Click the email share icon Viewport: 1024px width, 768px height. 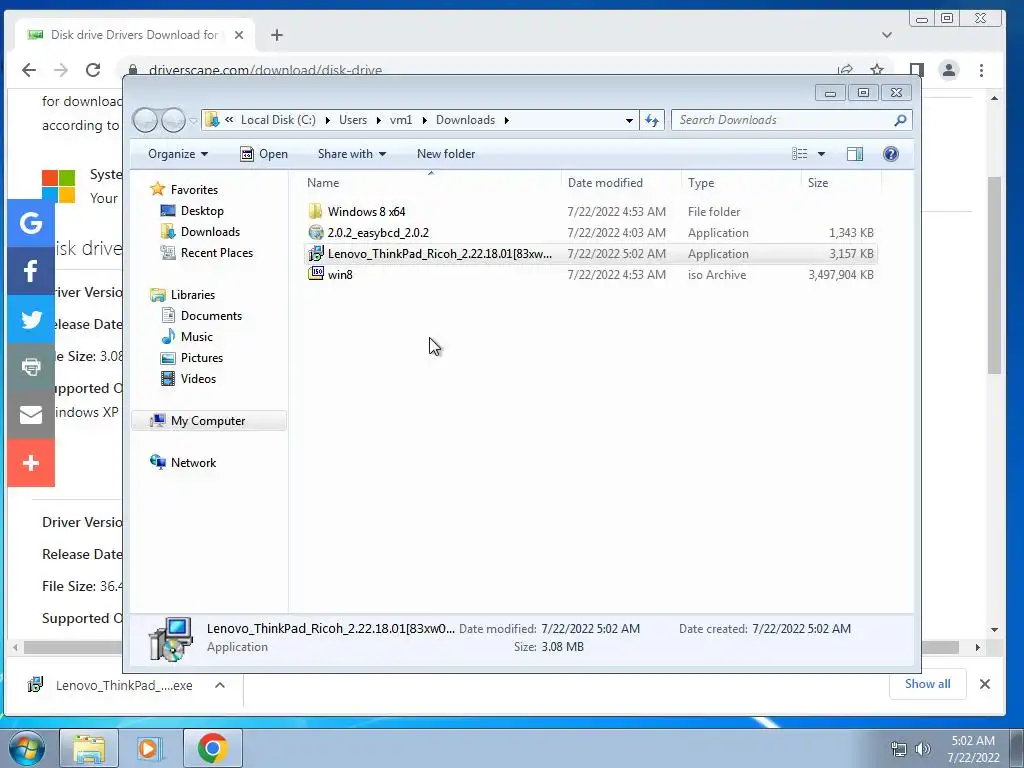31,415
